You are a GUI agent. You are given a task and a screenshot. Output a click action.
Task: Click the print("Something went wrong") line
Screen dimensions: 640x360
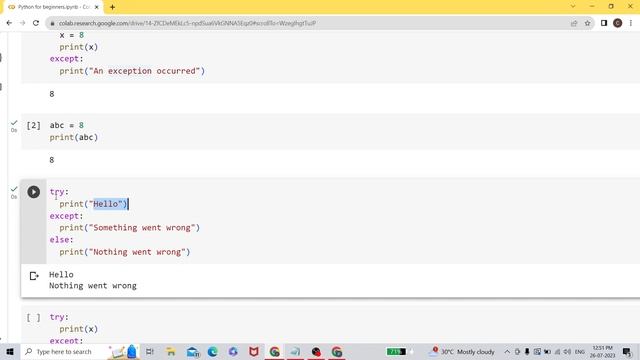click(130, 228)
